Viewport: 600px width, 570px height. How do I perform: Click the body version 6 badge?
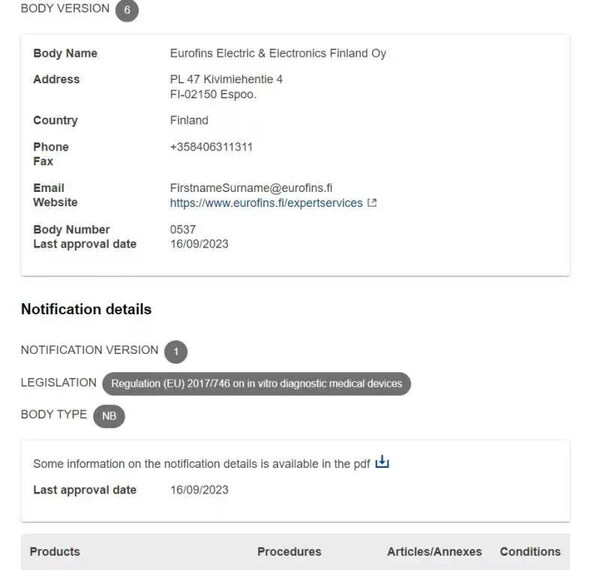(x=126, y=10)
